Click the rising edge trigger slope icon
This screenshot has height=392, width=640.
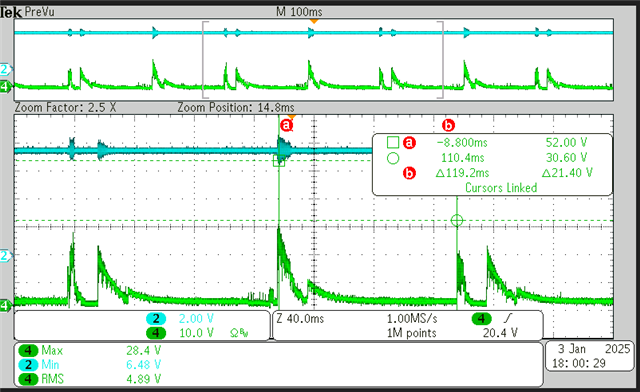click(509, 318)
